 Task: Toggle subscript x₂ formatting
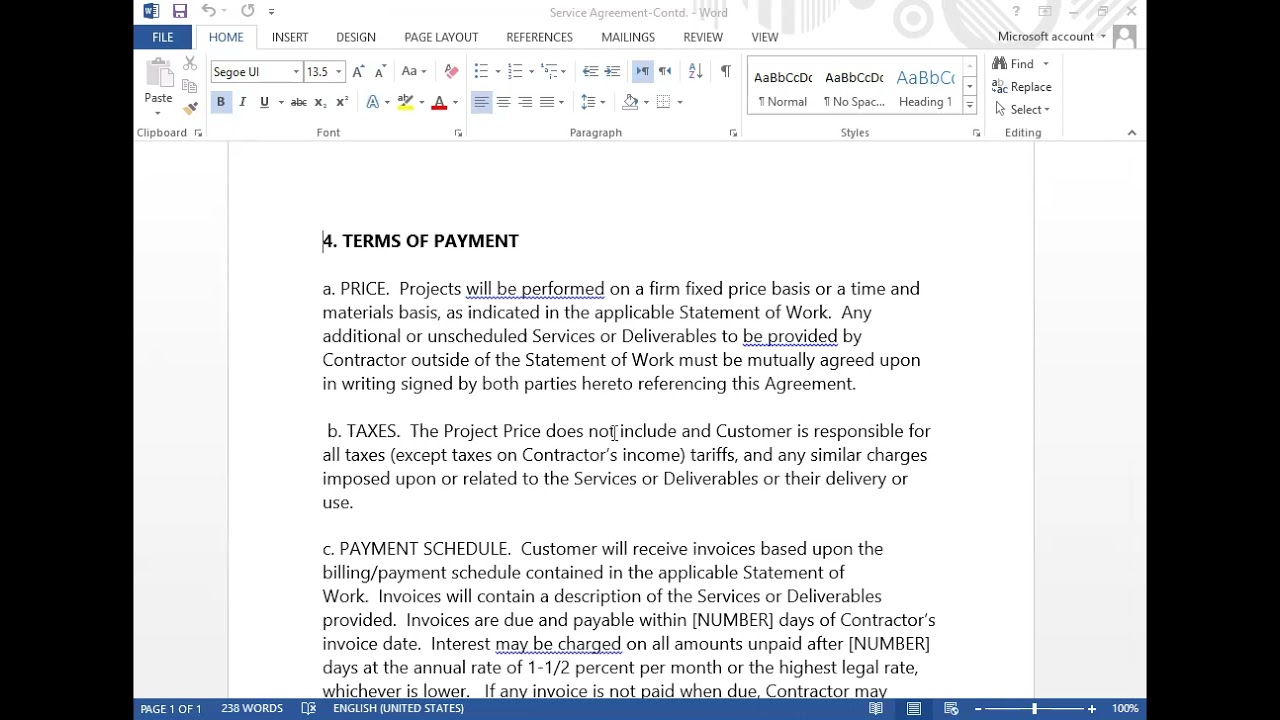click(x=320, y=102)
